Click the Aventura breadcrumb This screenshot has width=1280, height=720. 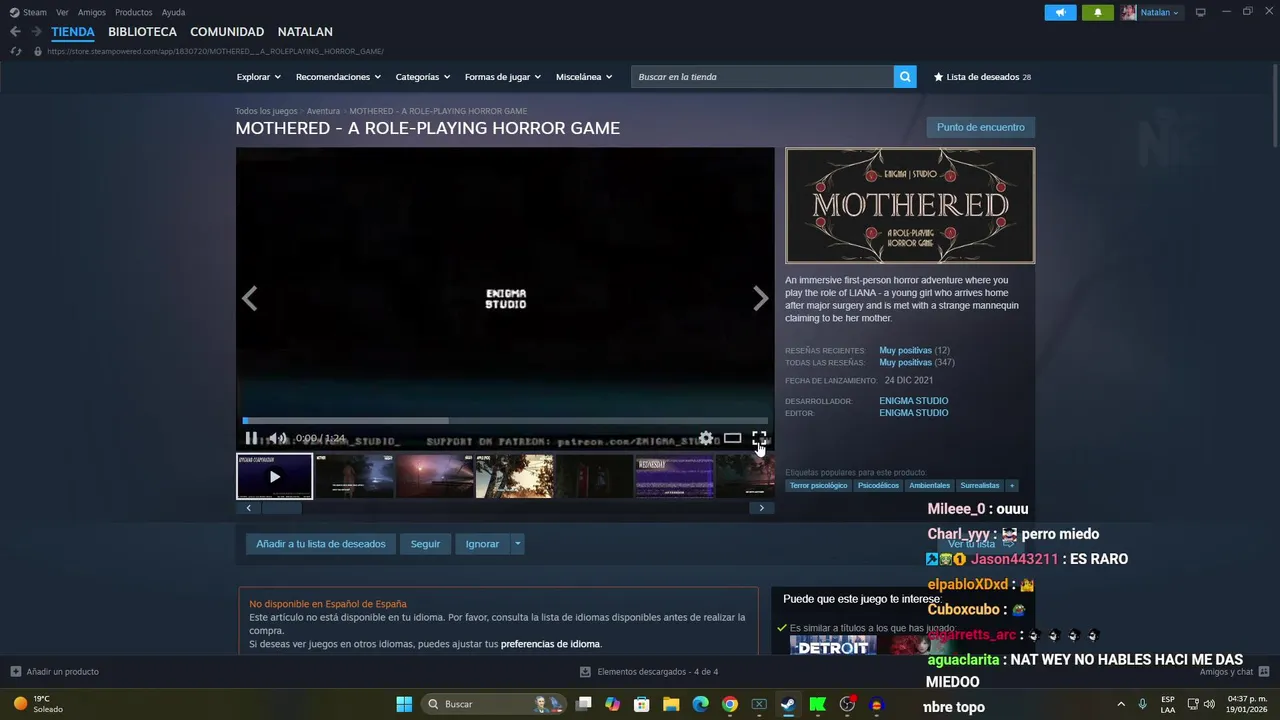[323, 111]
